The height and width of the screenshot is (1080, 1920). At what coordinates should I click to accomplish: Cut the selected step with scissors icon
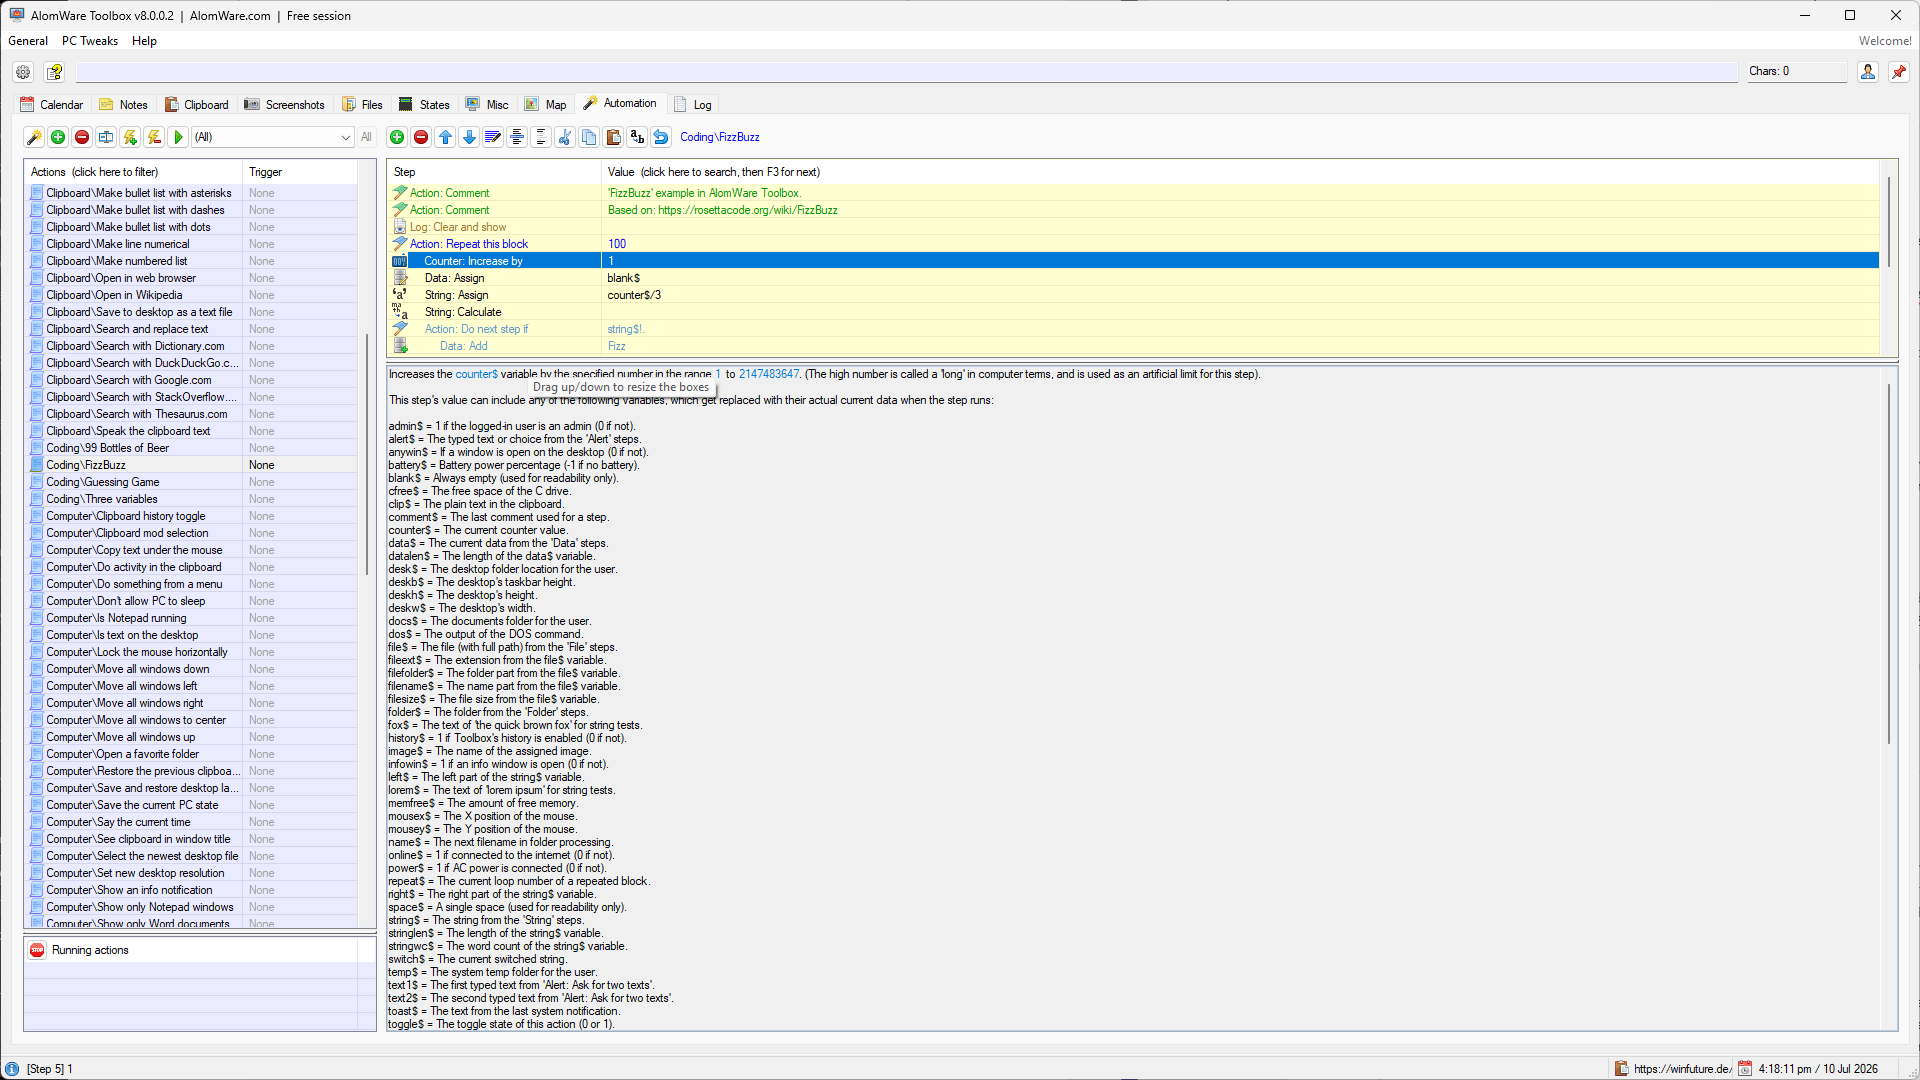point(565,137)
